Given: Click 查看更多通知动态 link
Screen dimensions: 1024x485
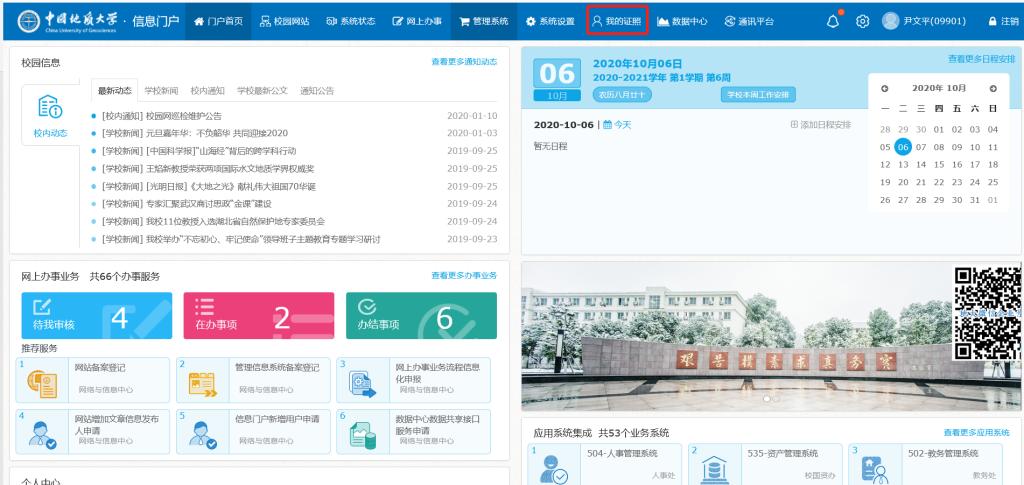Looking at the screenshot, I should point(463,62).
